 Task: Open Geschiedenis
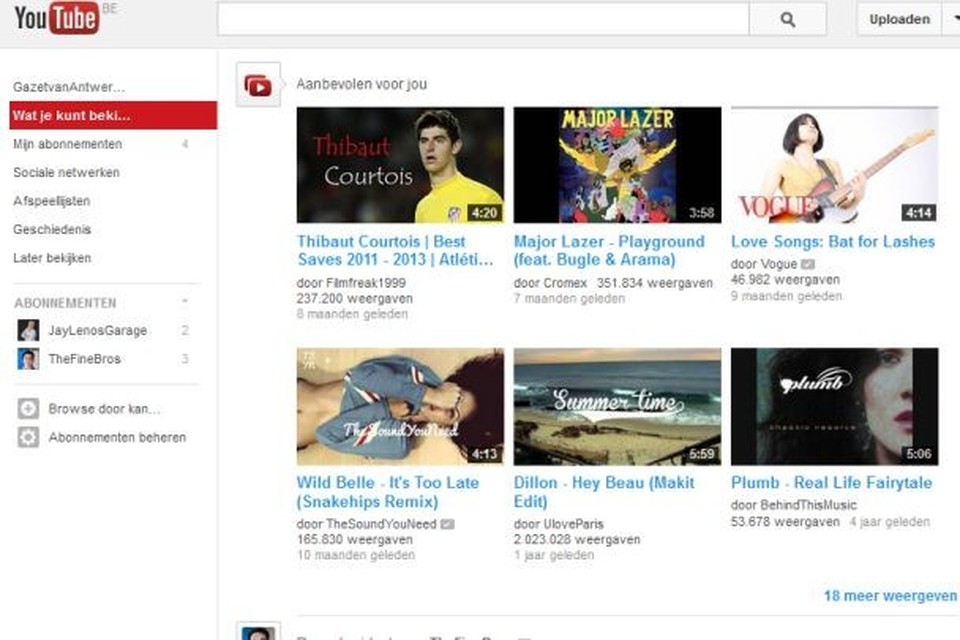point(52,230)
